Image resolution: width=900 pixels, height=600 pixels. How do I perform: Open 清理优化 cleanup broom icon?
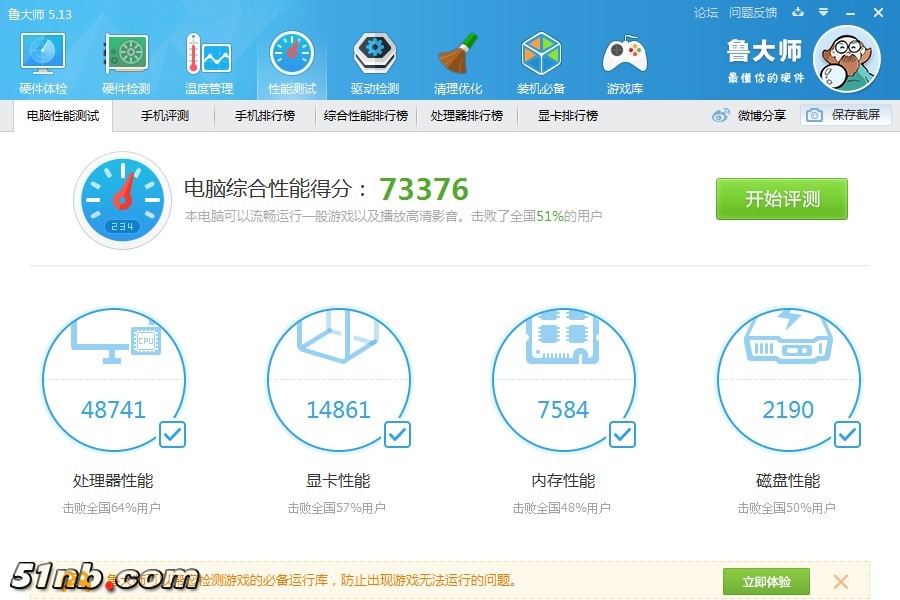[x=457, y=62]
